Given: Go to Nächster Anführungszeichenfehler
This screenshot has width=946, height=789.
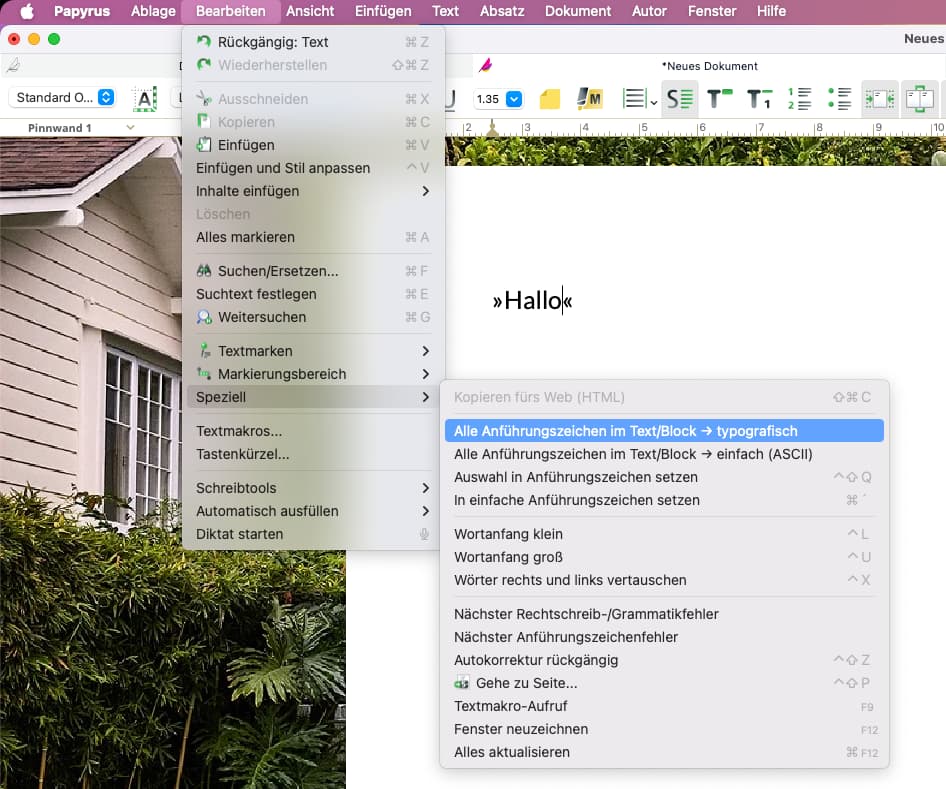Looking at the screenshot, I should pyautogui.click(x=664, y=637).
